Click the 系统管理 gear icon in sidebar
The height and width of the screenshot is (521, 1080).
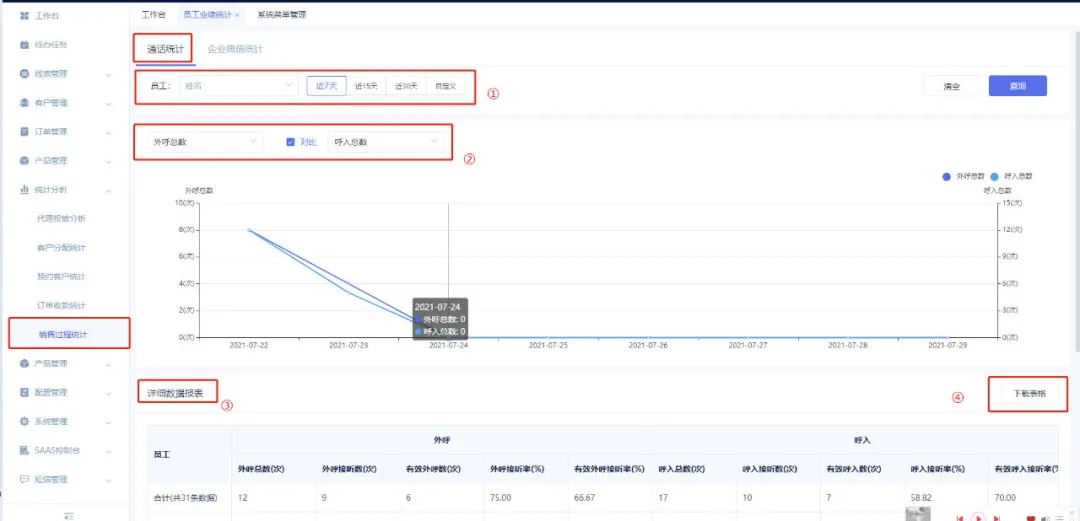pyautogui.click(x=24, y=422)
